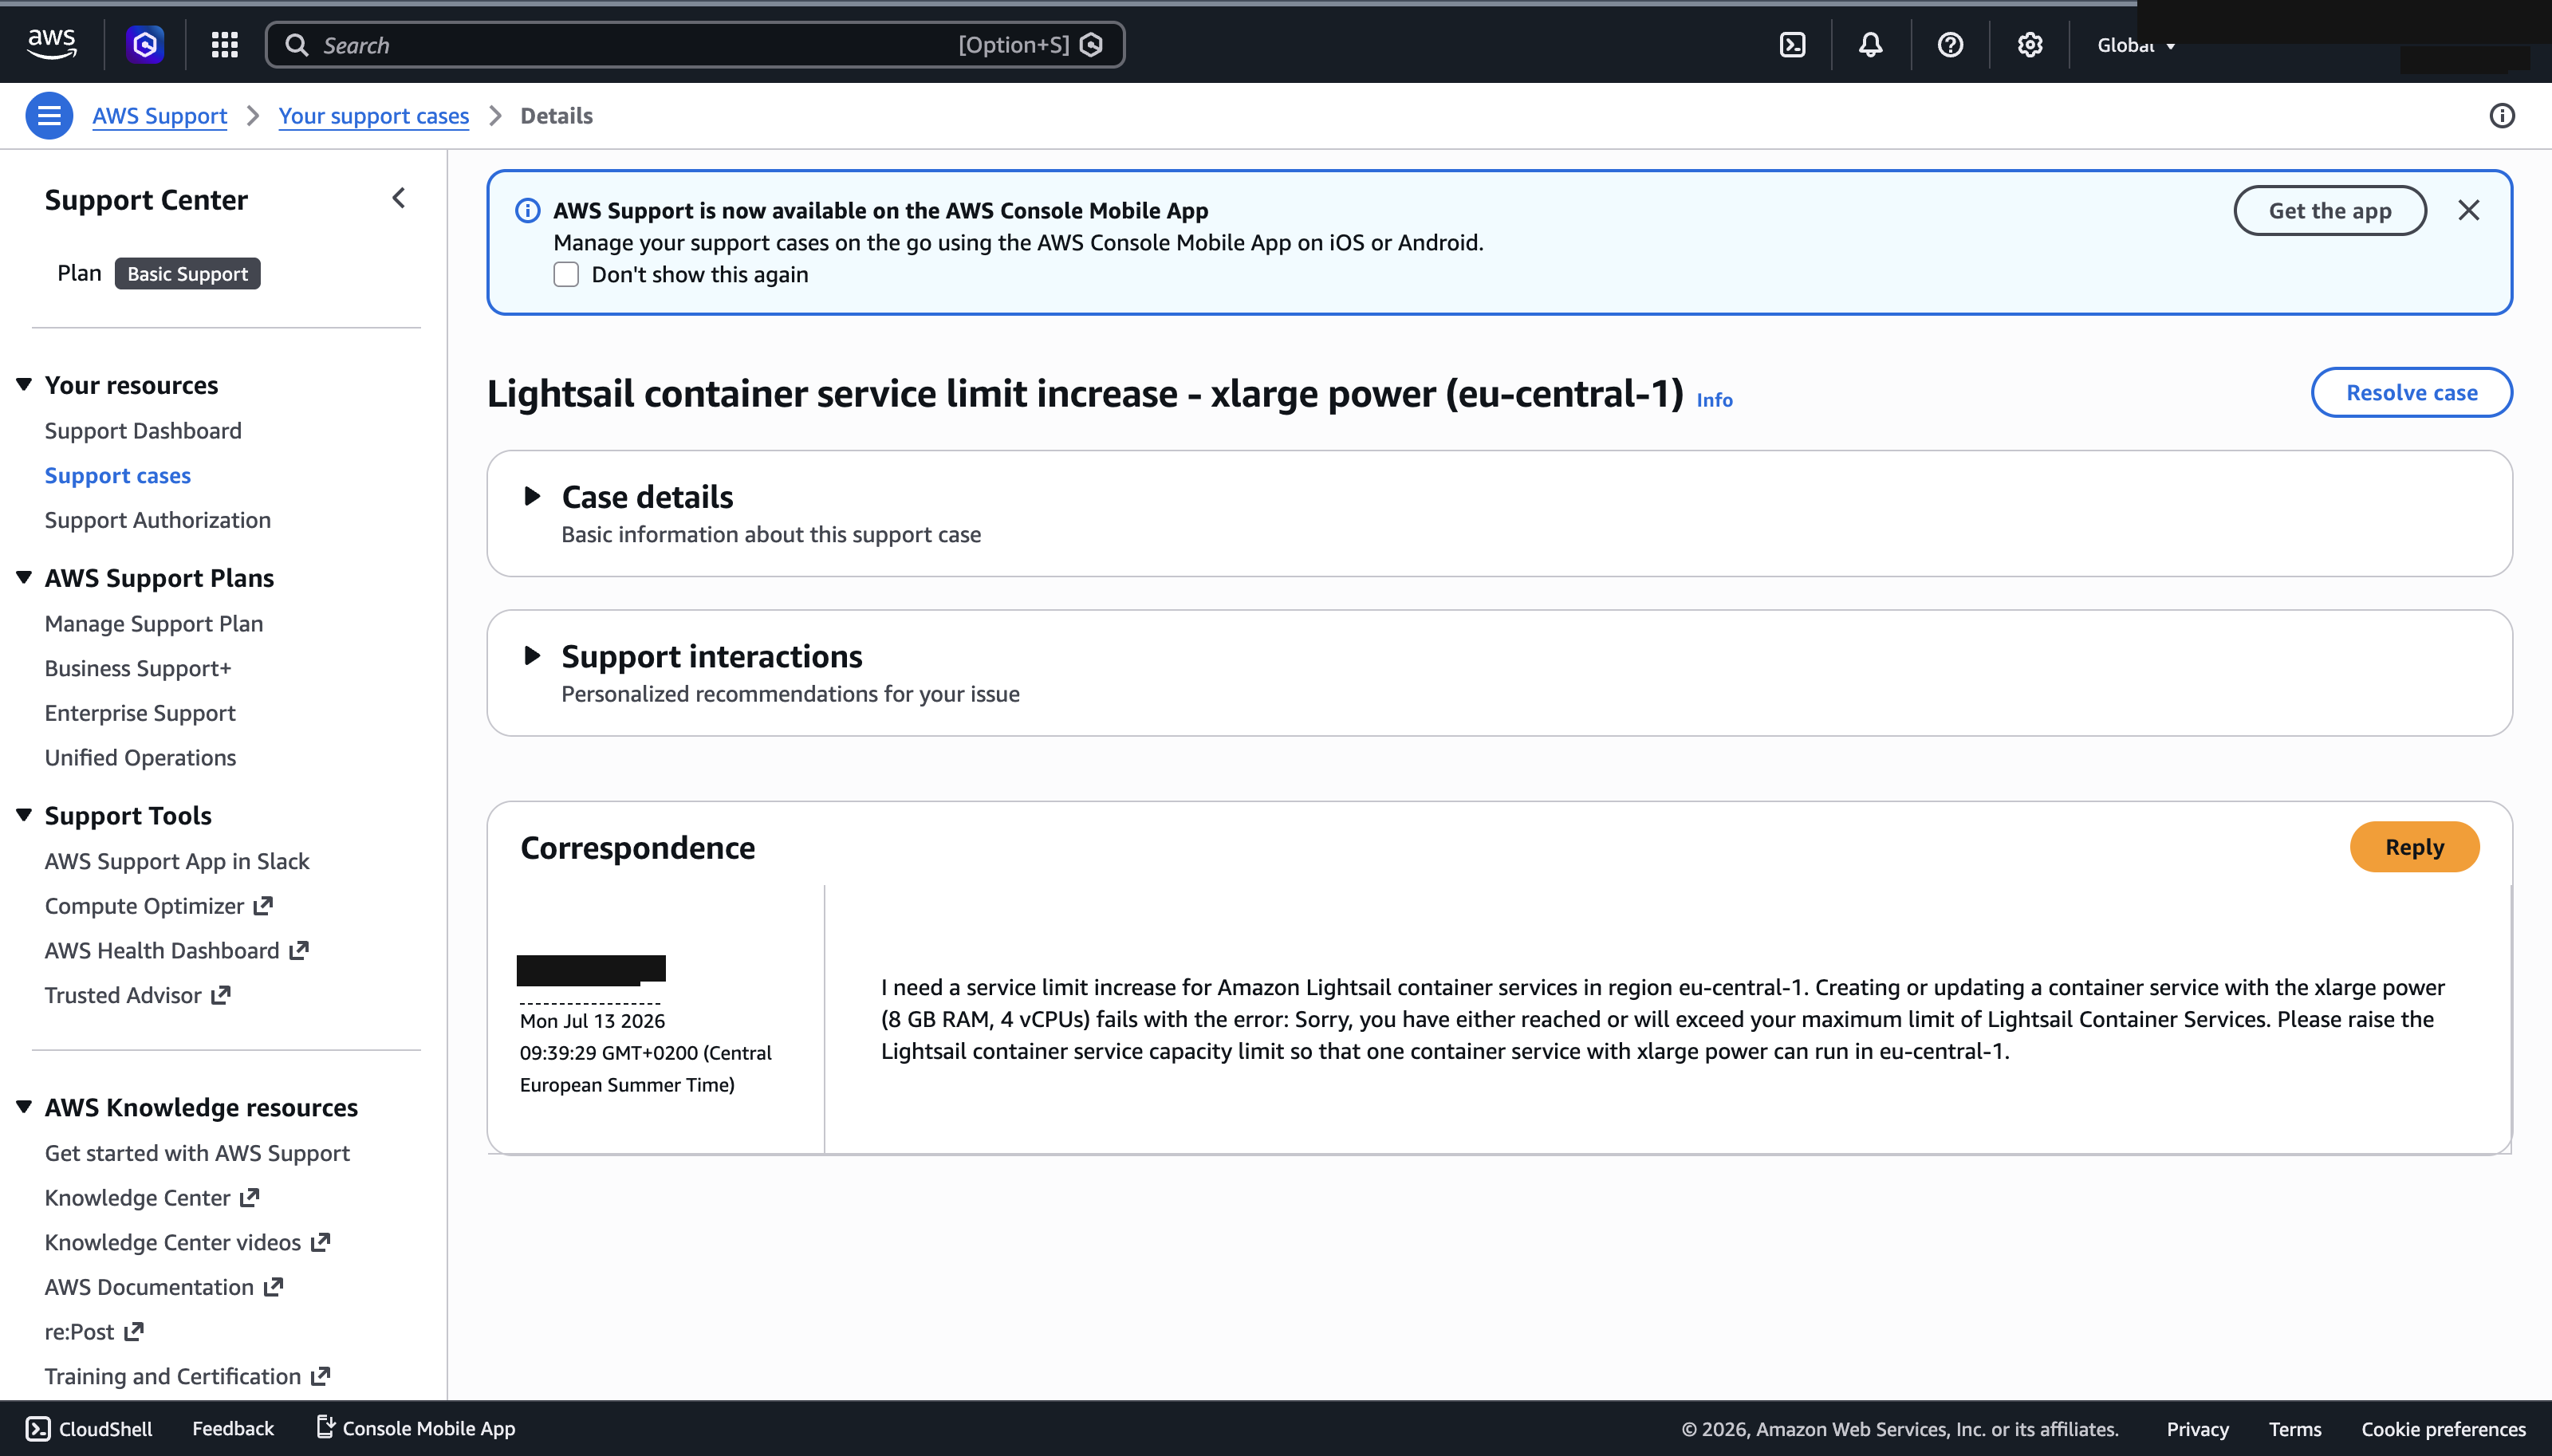
Task: Click the CloudShell terminal icon in the top bar
Action: [1793, 45]
